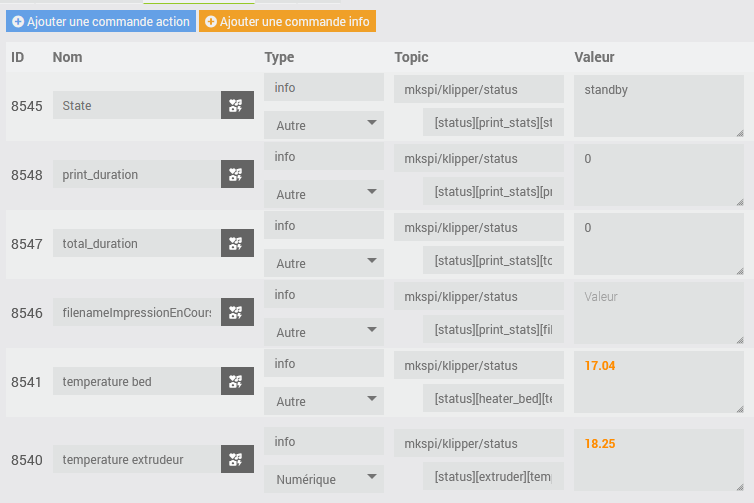Click the icon button beside temperature extrudeur
This screenshot has width=754, height=503.
click(x=237, y=460)
